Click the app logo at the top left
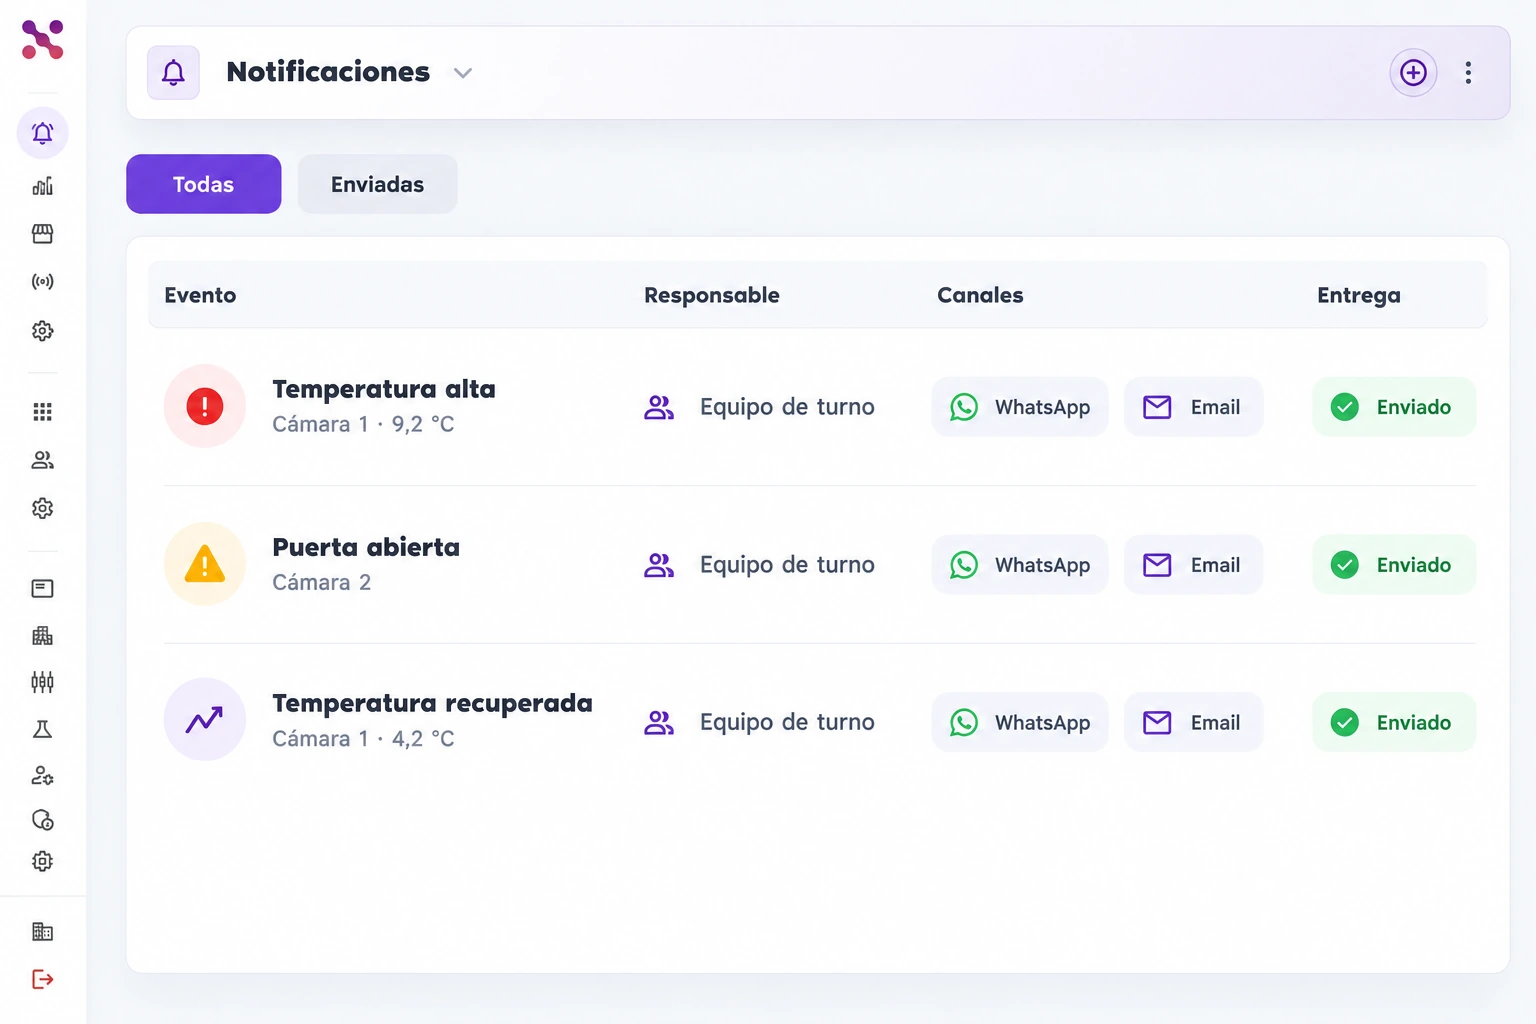Image resolution: width=1536 pixels, height=1024 pixels. point(42,40)
